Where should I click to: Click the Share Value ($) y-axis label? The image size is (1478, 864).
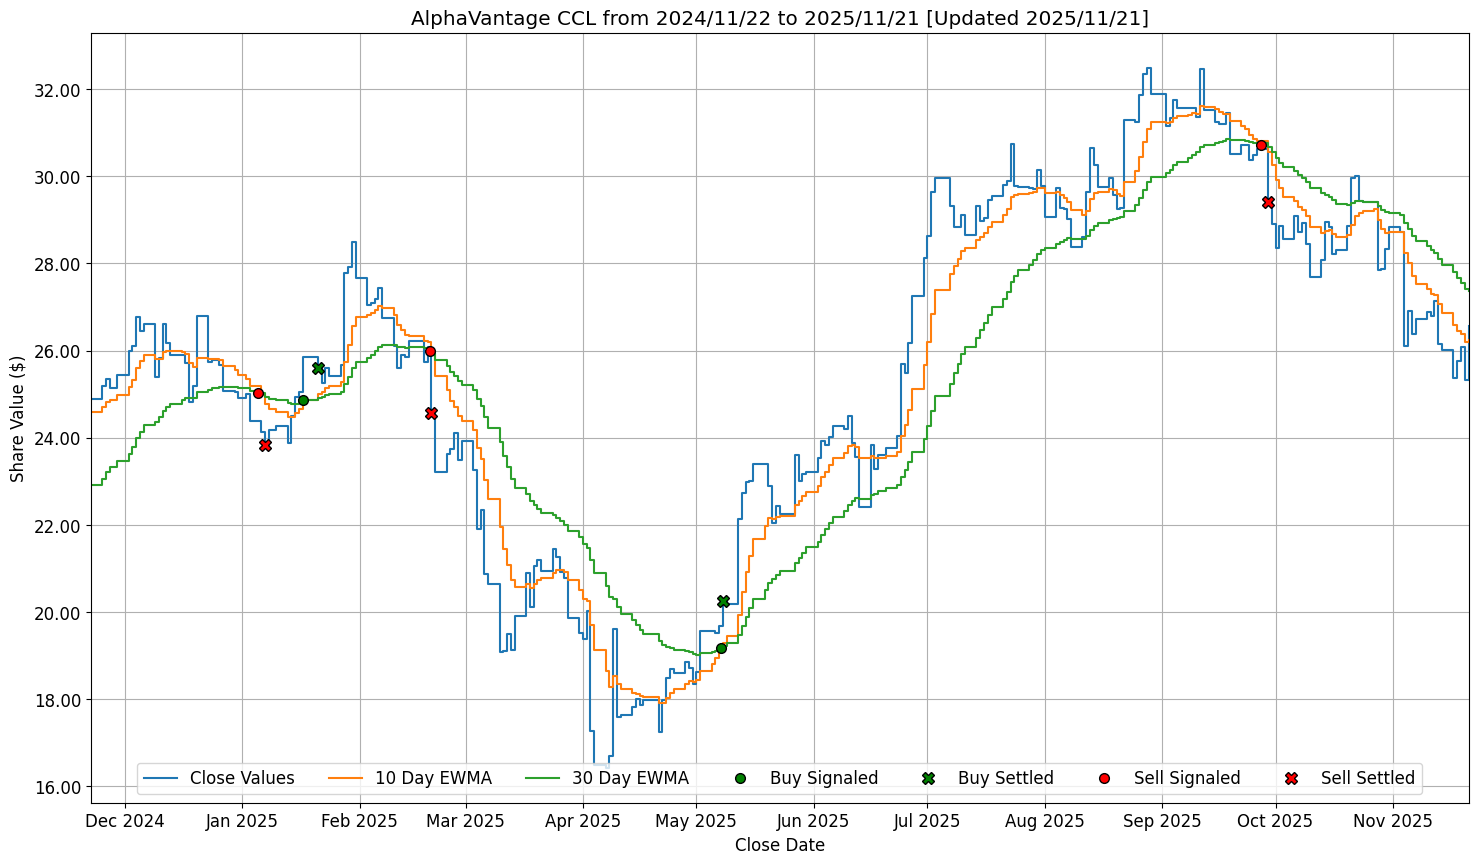click(18, 418)
